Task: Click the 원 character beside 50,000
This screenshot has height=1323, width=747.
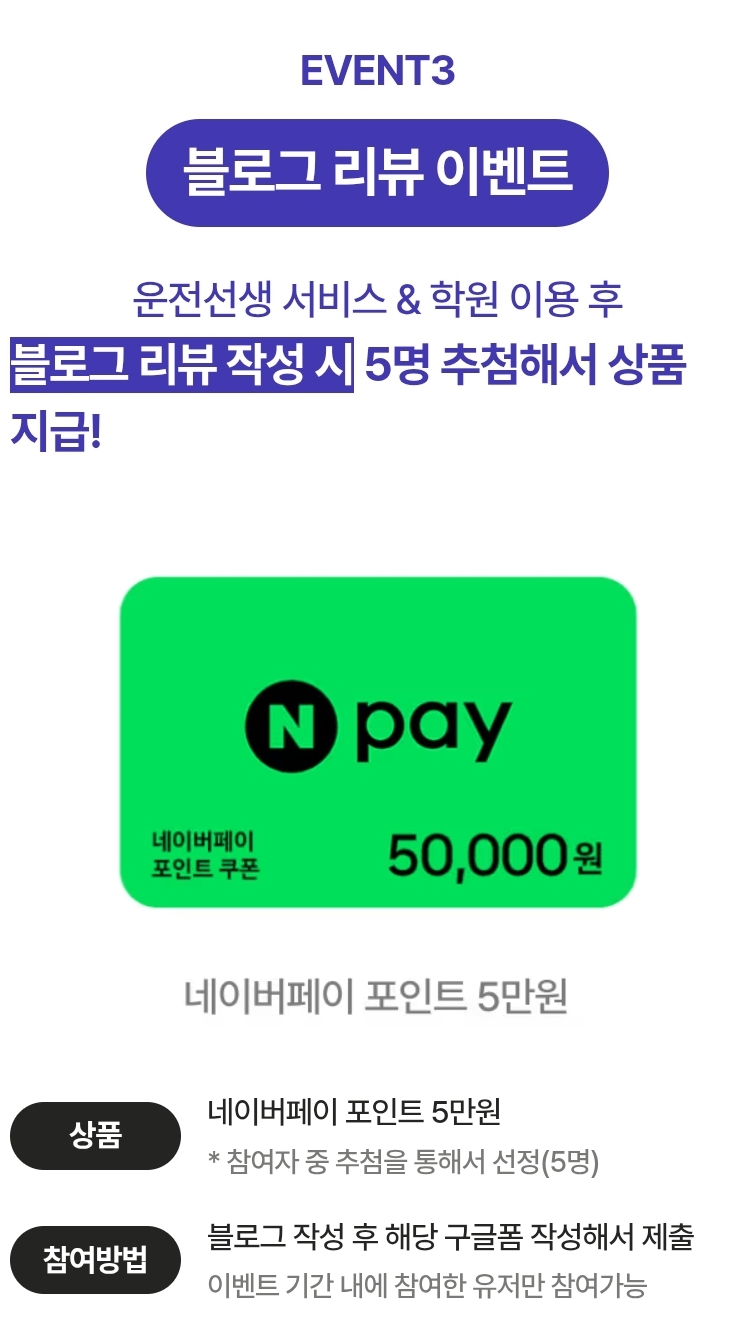Action: pos(589,859)
